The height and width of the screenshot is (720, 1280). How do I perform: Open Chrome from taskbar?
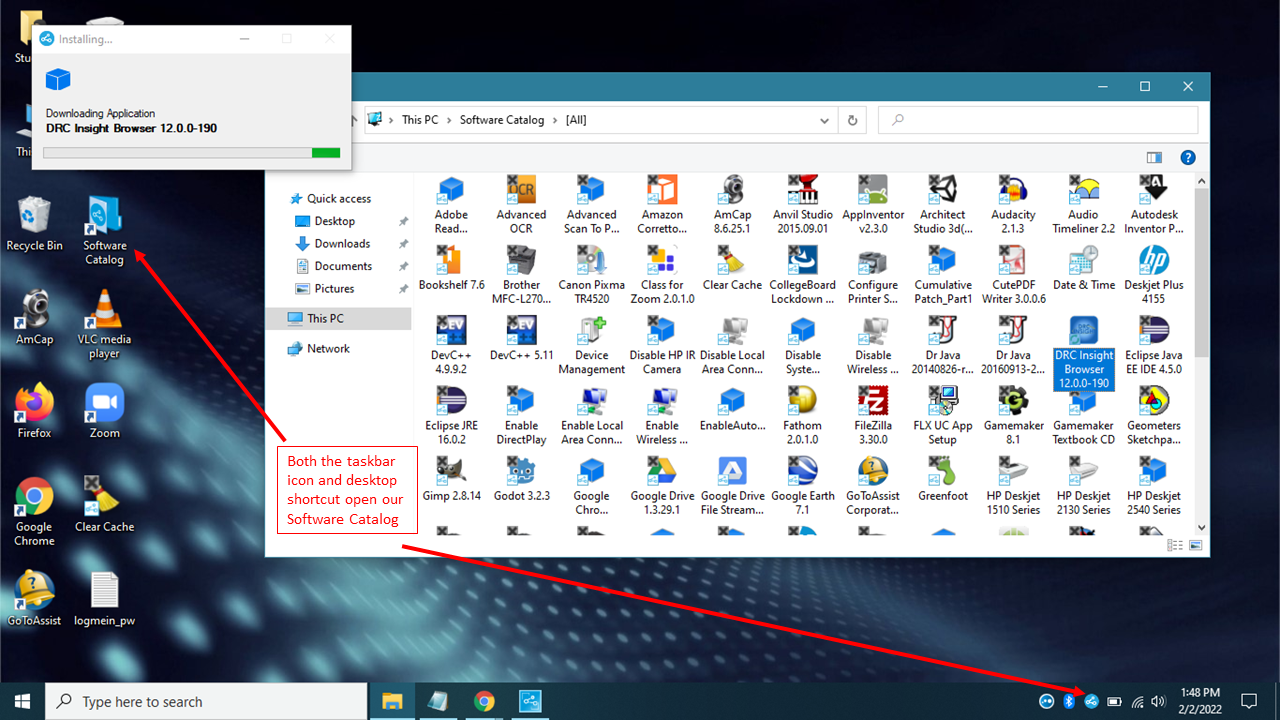click(484, 701)
